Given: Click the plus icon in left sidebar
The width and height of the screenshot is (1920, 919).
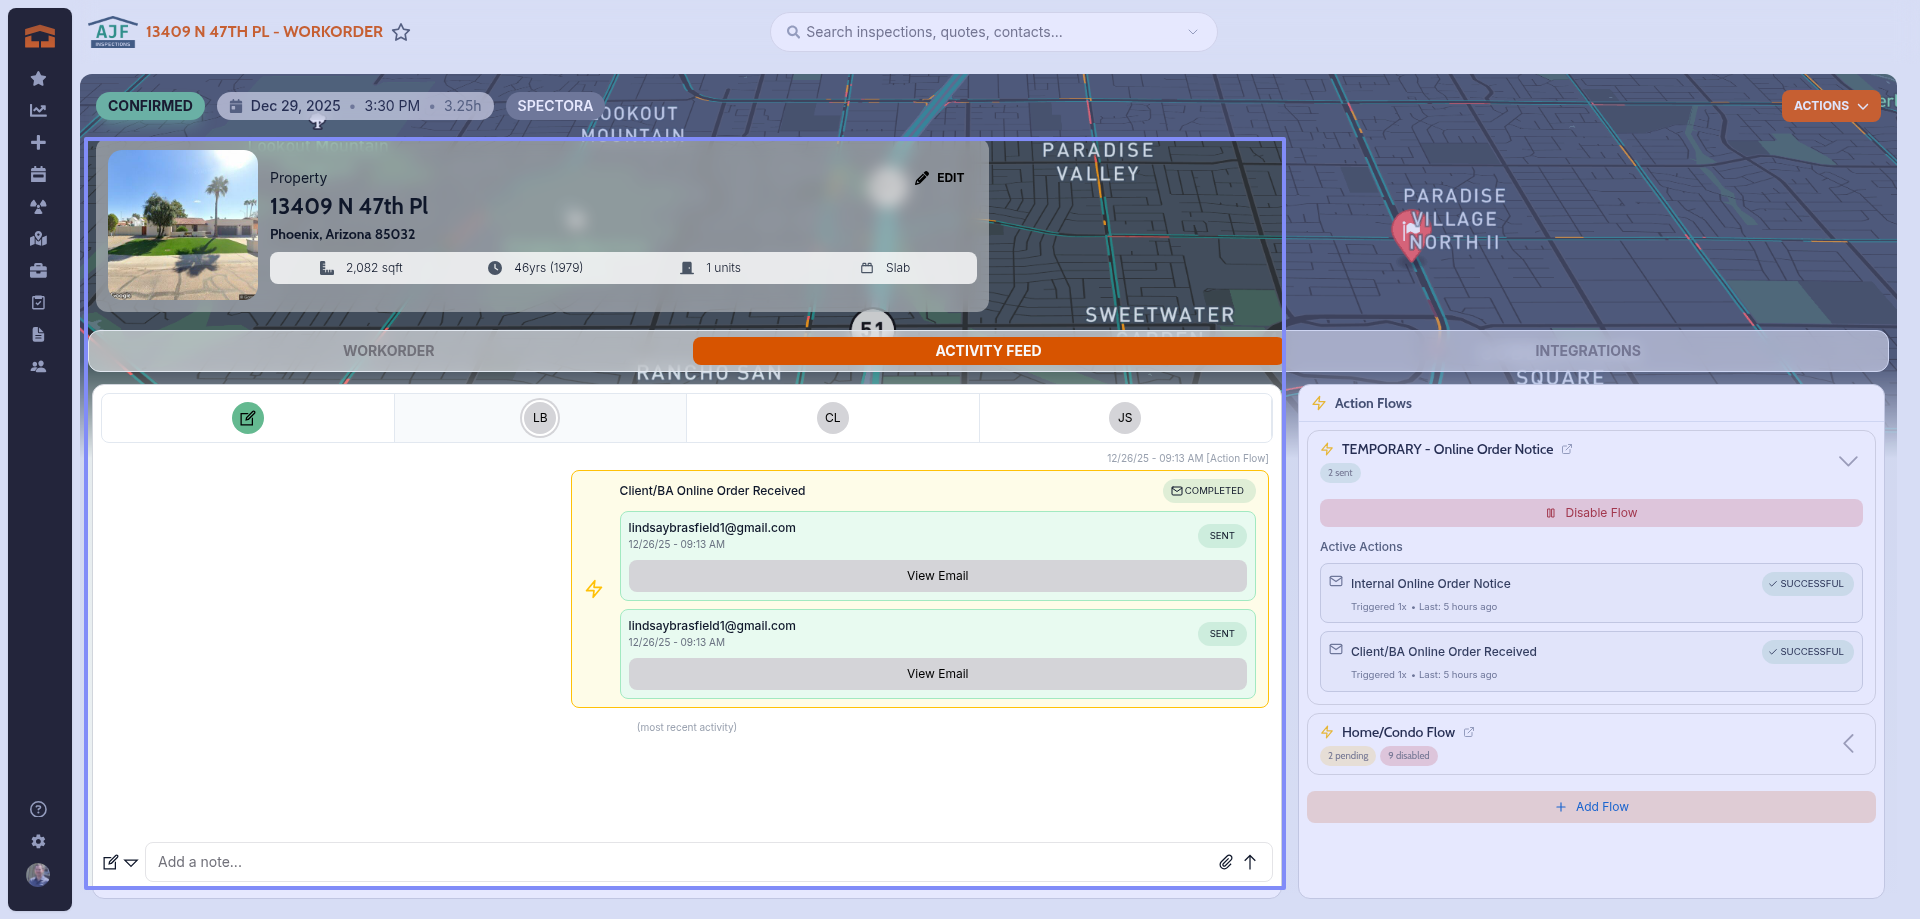Looking at the screenshot, I should (38, 142).
